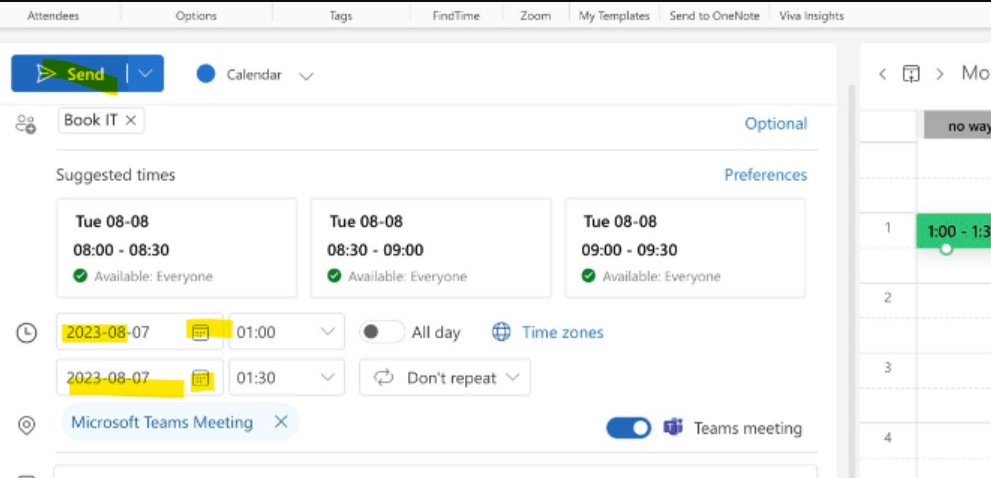Remove the Microsoft Teams Meeting location
This screenshot has width=991, height=478.
(281, 422)
